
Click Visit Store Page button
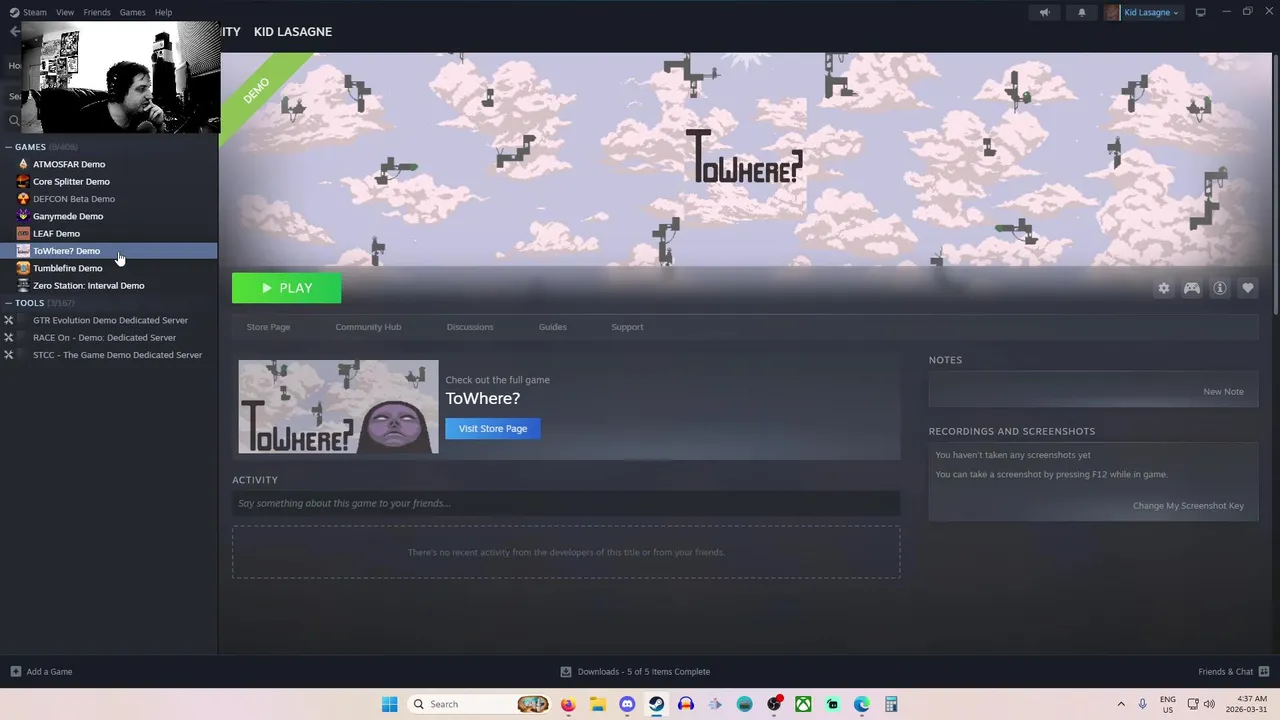point(493,428)
